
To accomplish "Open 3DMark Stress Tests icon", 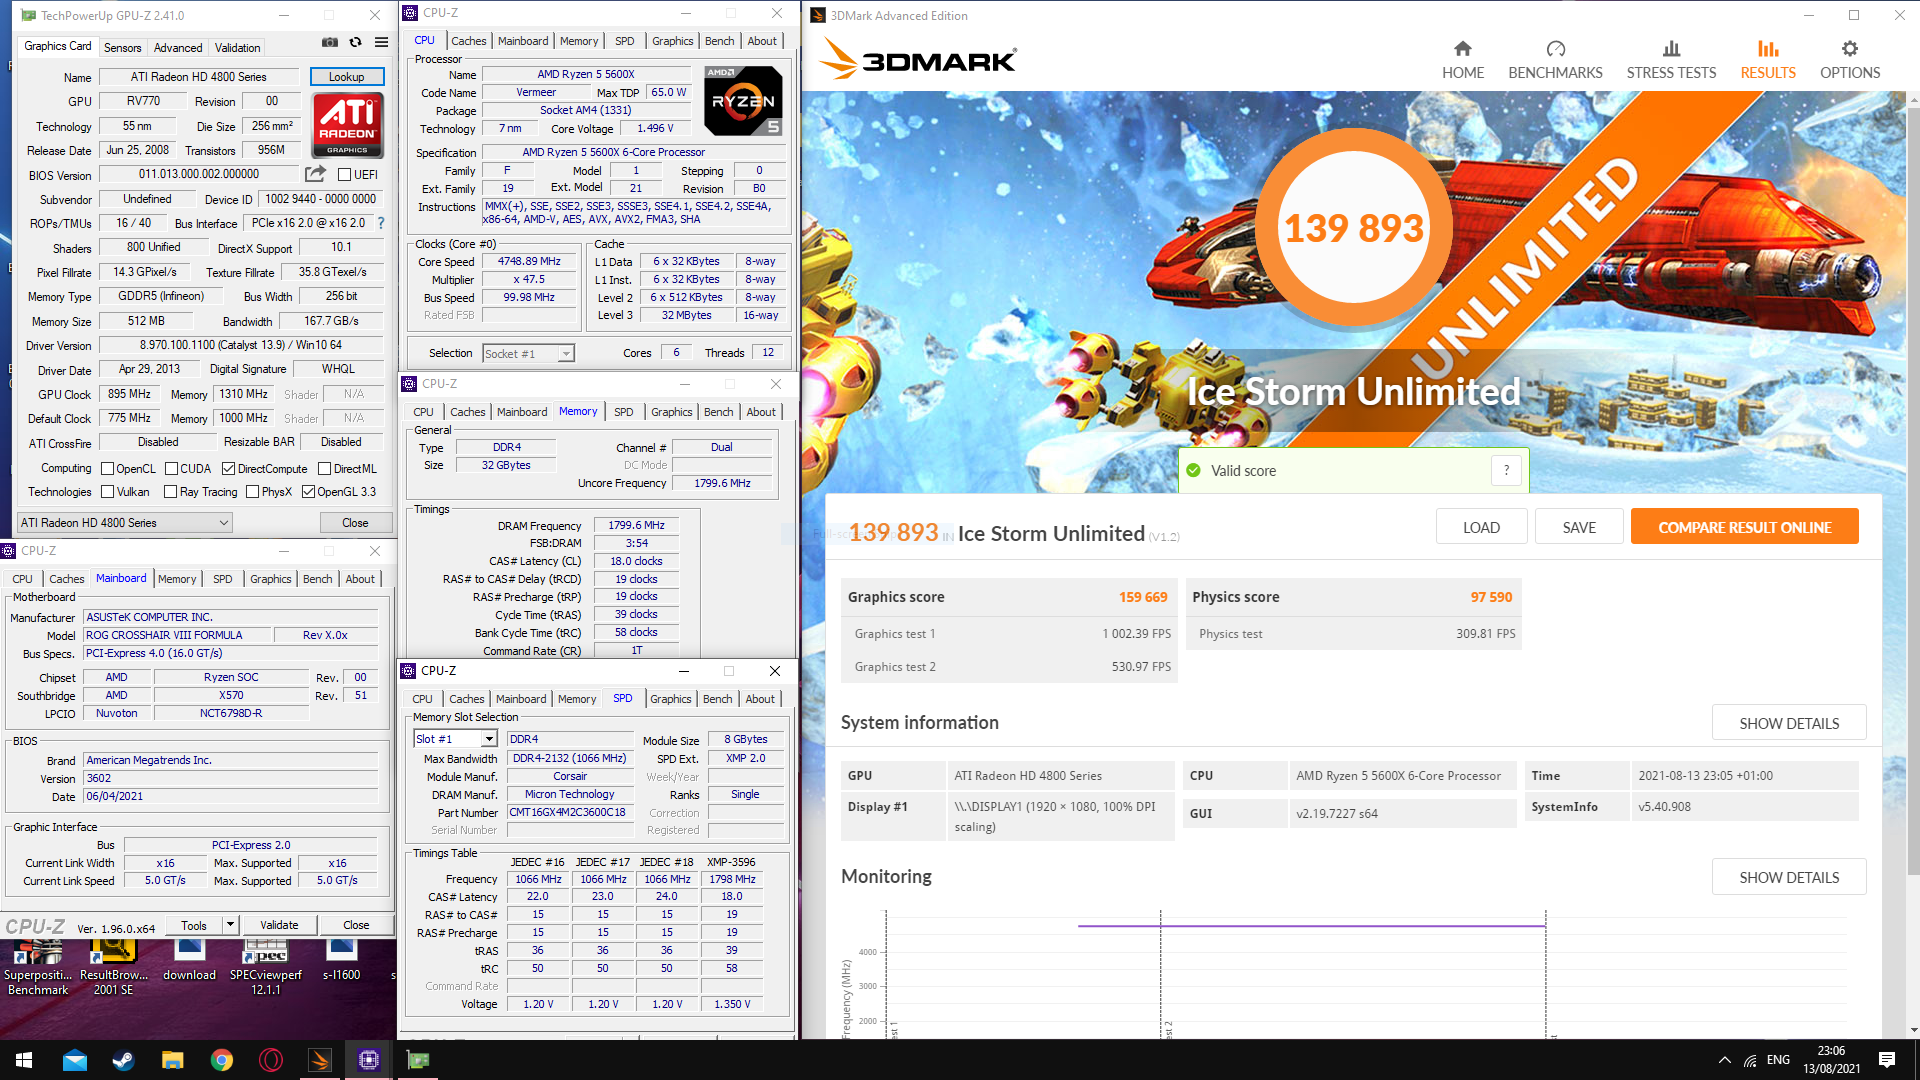I will 1671,49.
